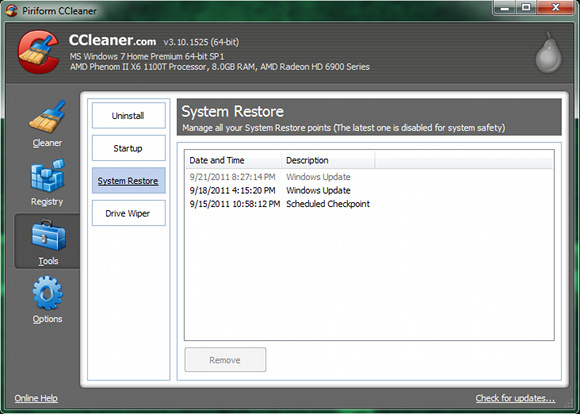Select the Tools toolbox icon

pyautogui.click(x=48, y=236)
